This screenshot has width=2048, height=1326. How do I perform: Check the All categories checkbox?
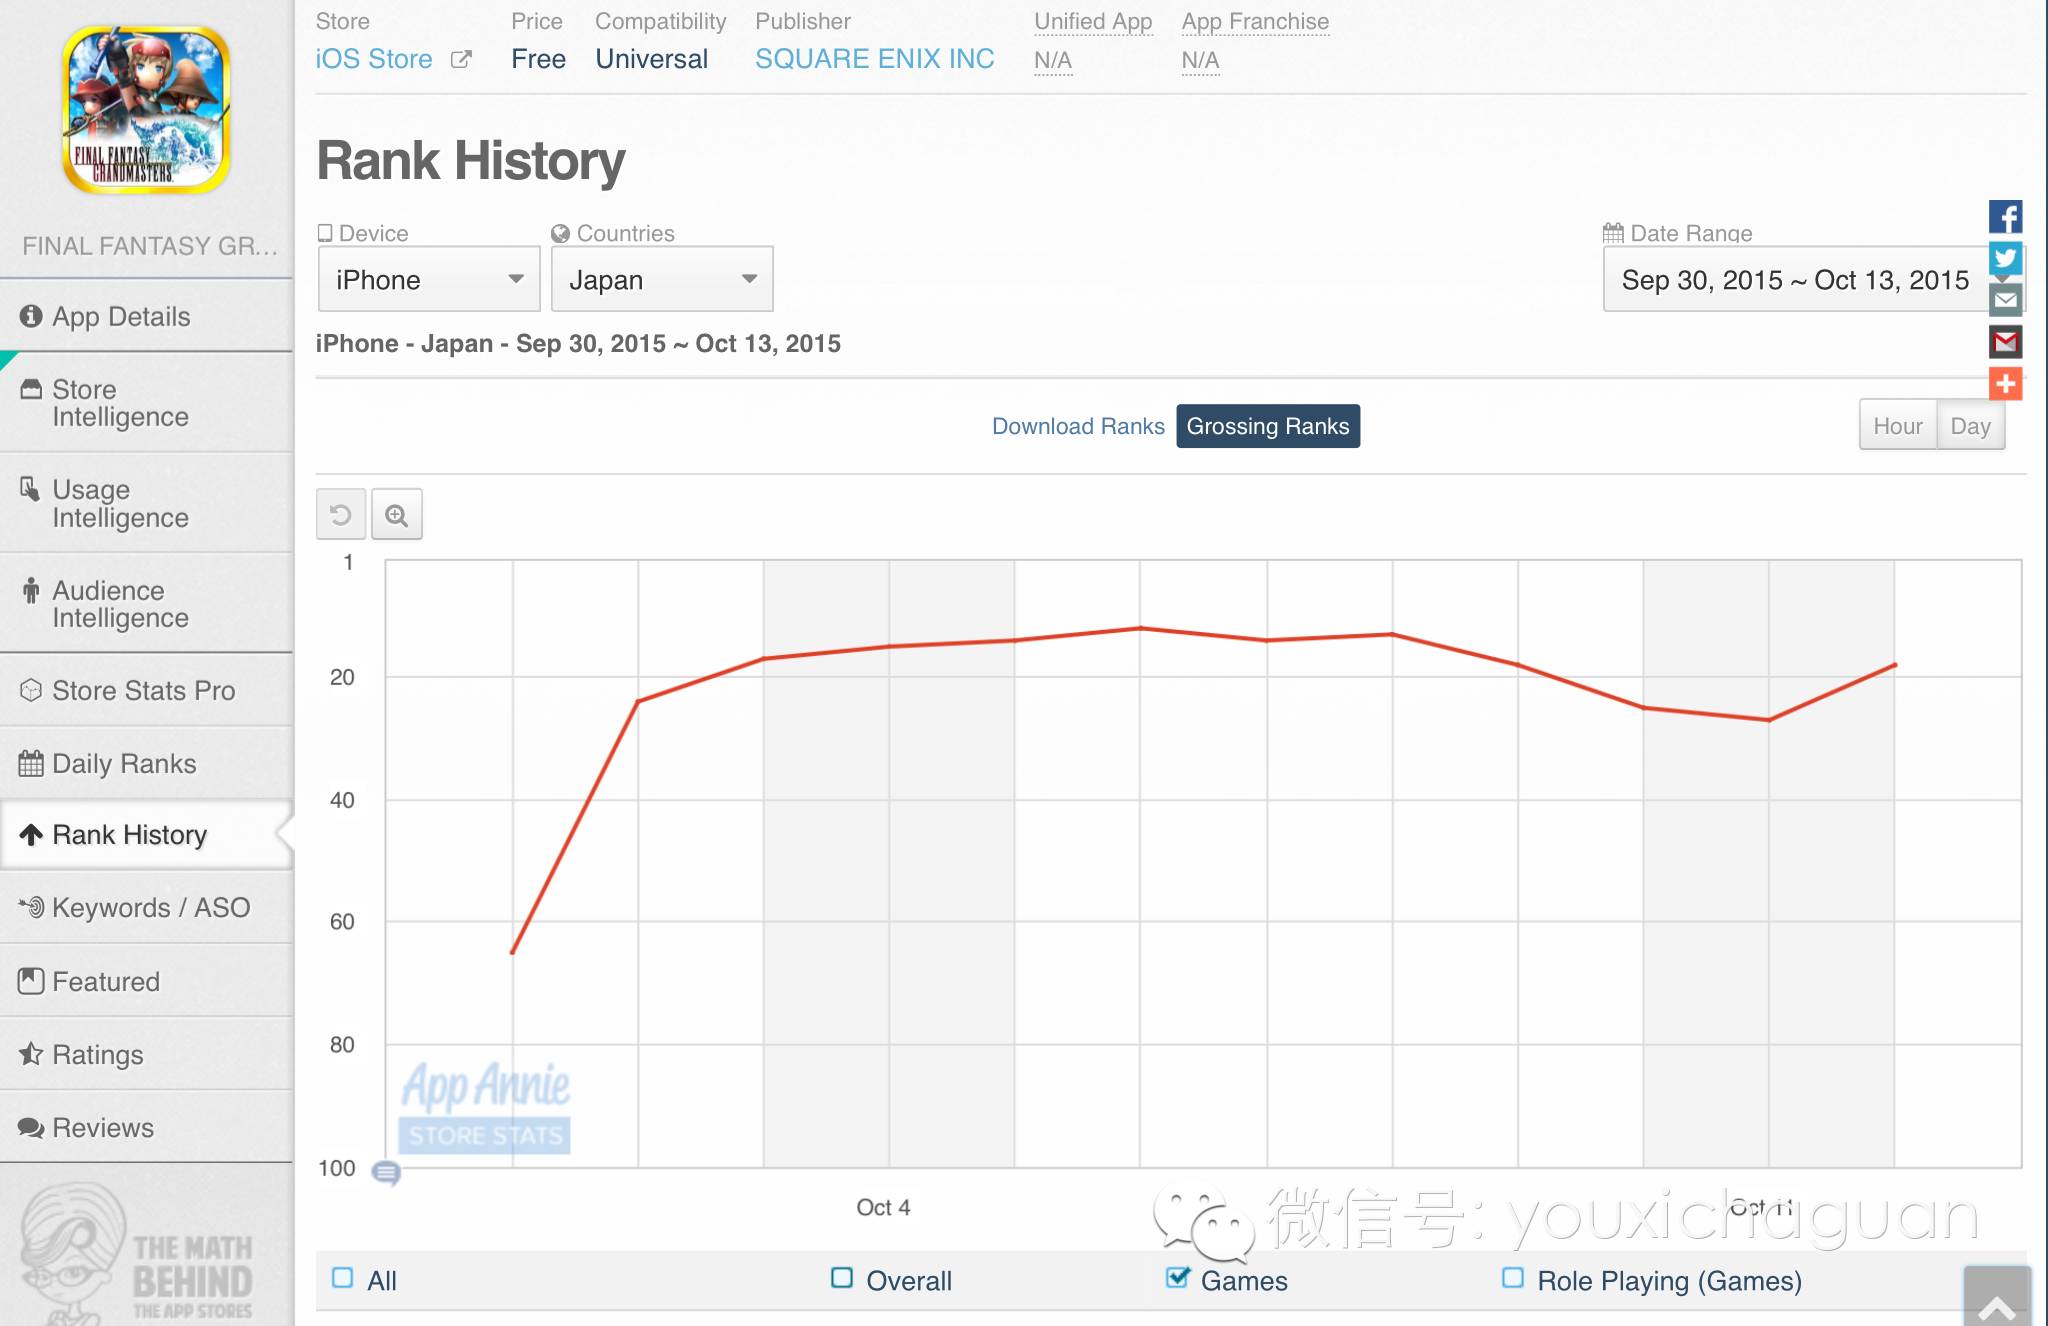pyautogui.click(x=343, y=1278)
